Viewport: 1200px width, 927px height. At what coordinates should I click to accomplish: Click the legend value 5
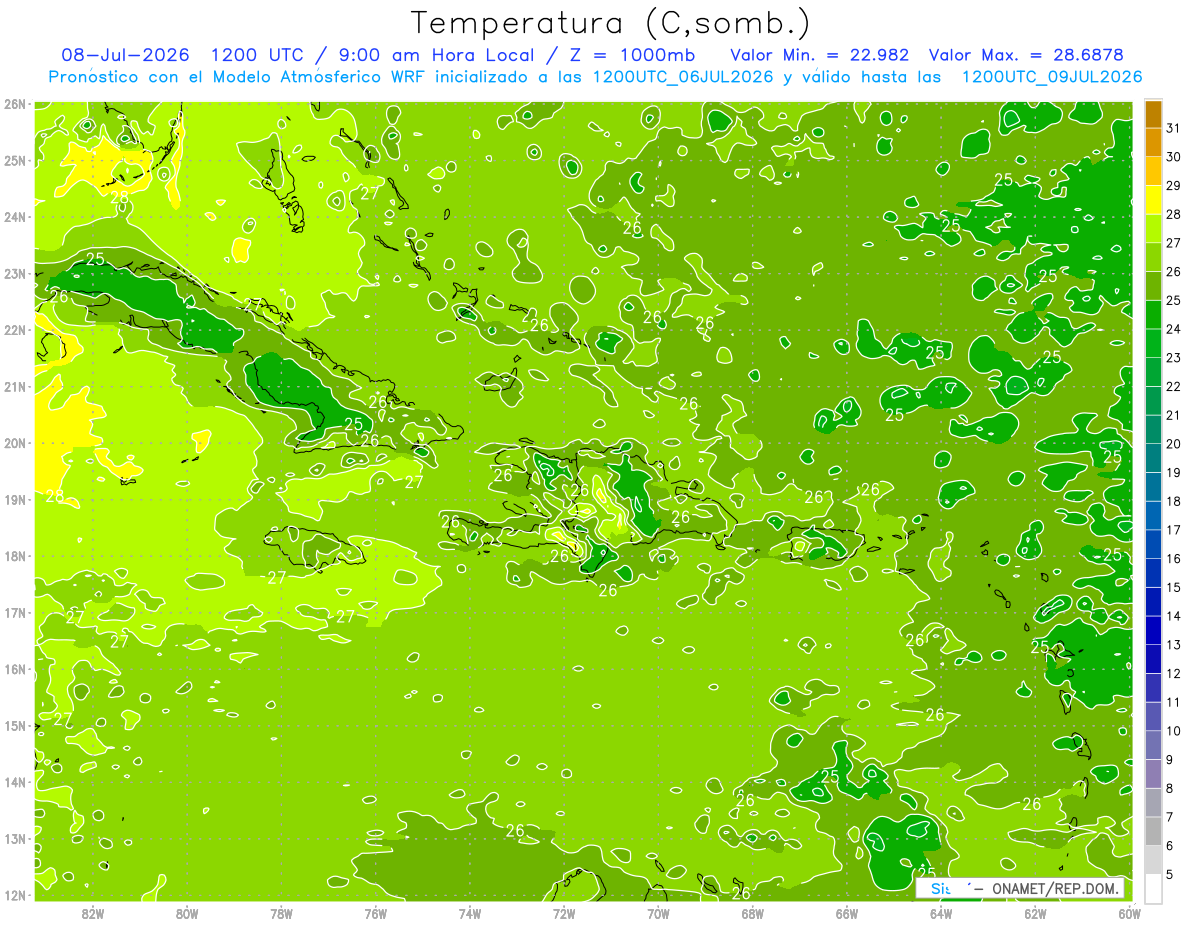click(1170, 874)
